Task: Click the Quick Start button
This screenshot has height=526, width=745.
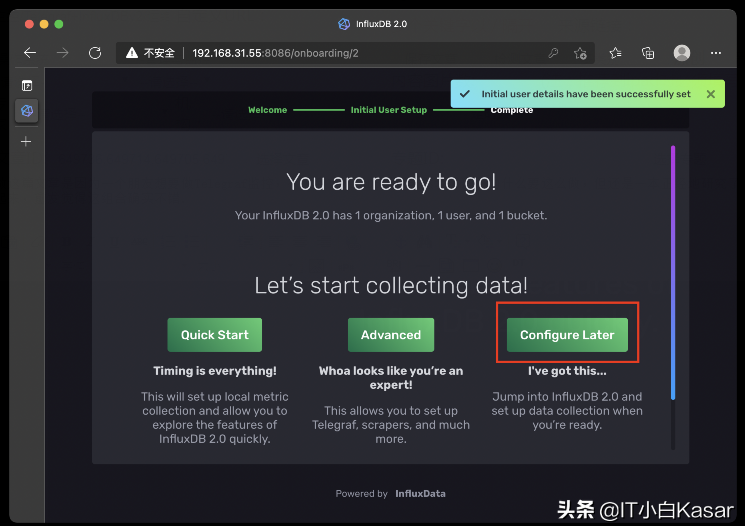Action: click(x=215, y=335)
